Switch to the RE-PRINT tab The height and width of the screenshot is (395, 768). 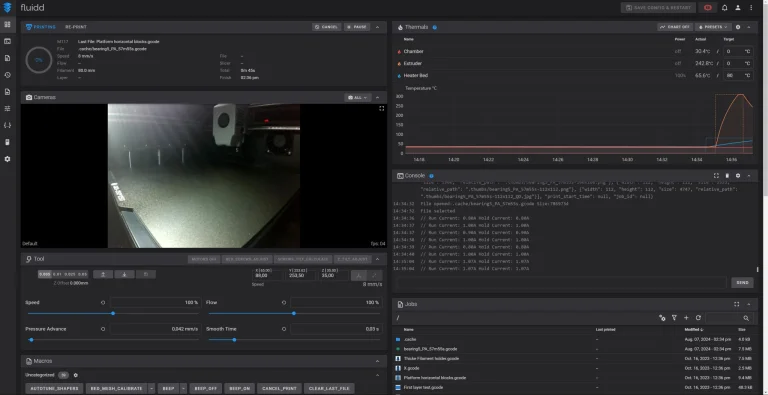76,27
